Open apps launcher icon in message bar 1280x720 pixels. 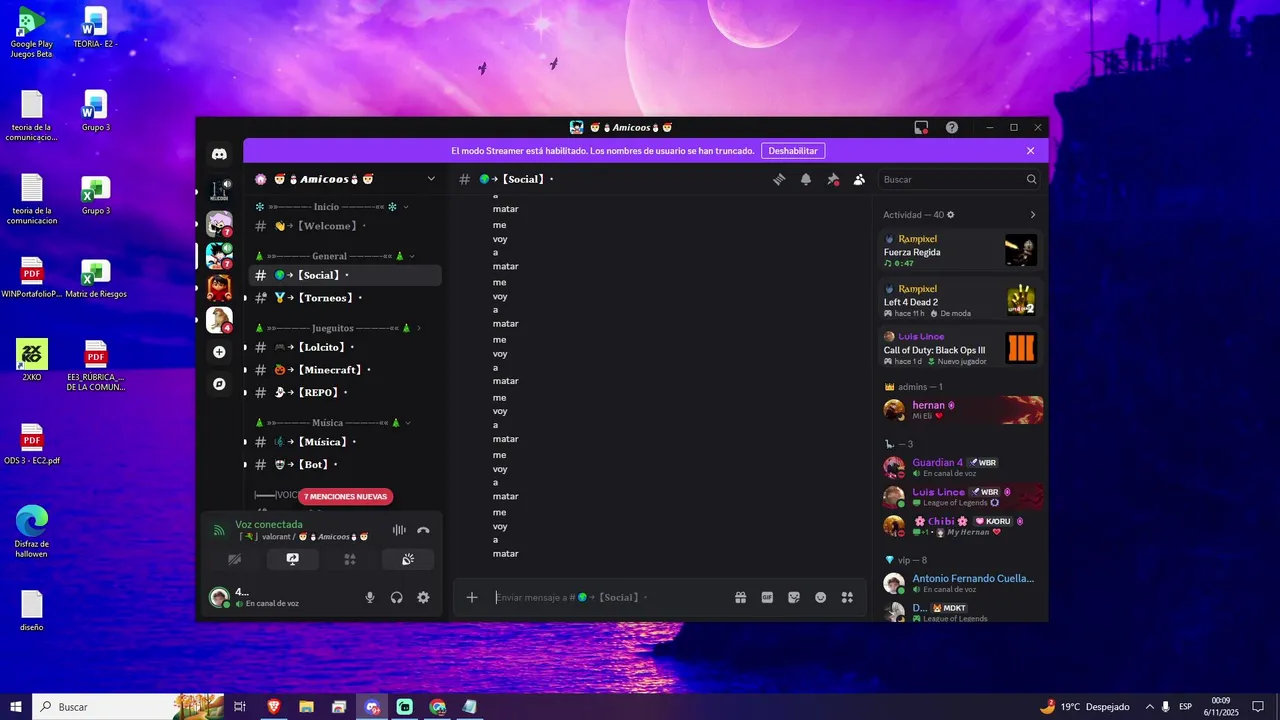847,597
